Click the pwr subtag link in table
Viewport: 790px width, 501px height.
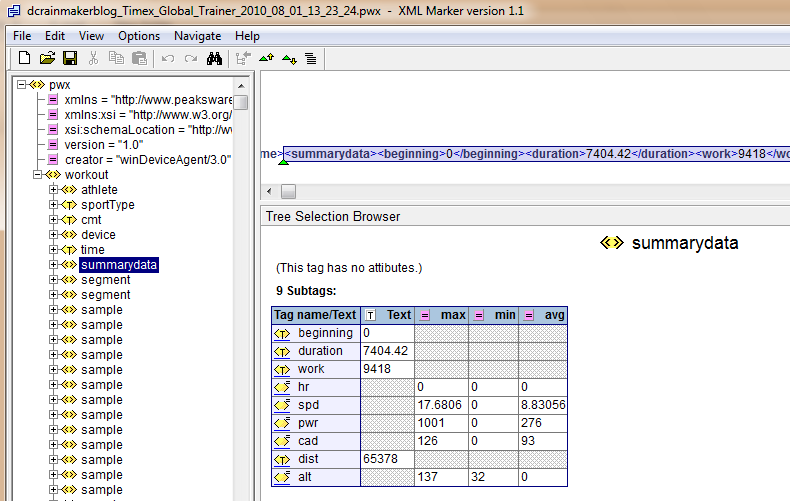click(x=308, y=423)
